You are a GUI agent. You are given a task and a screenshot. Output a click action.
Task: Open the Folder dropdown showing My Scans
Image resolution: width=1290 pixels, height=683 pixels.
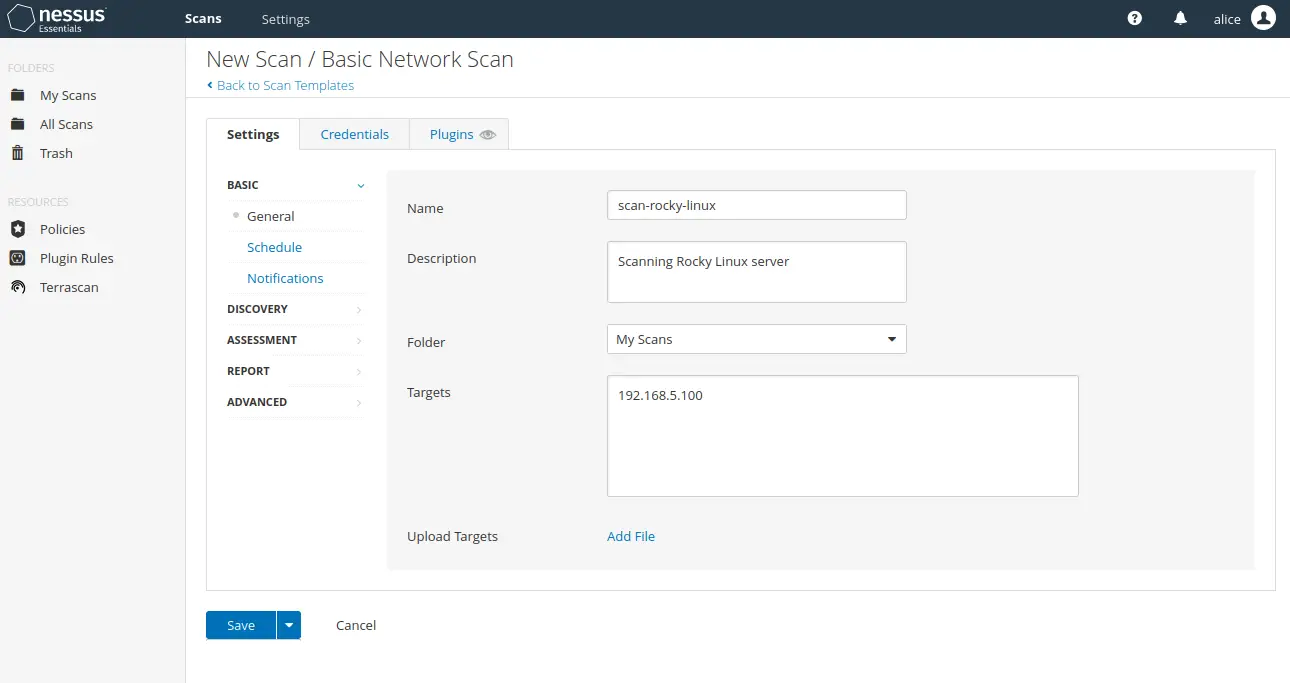tap(757, 339)
